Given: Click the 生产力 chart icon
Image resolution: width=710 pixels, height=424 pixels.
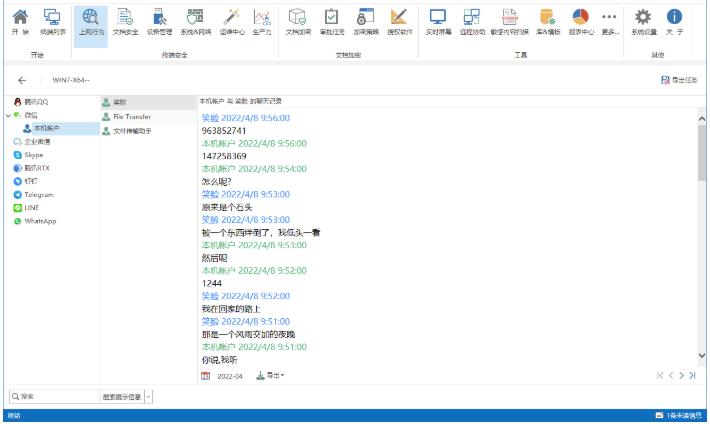Looking at the screenshot, I should (x=262, y=22).
